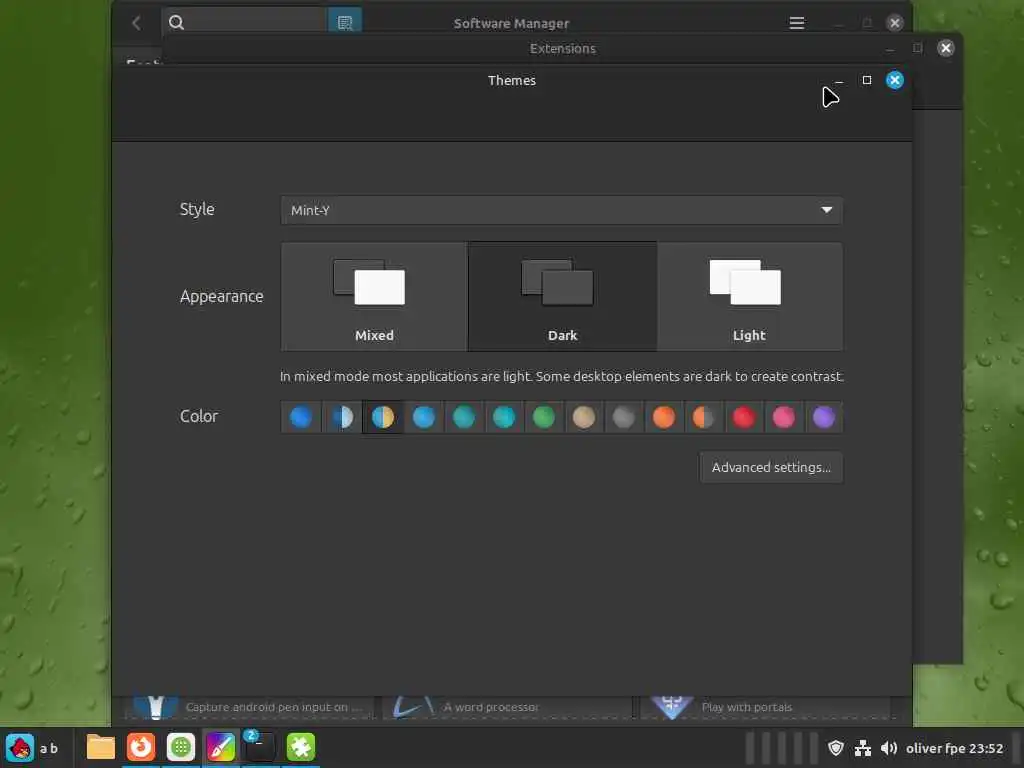Open the shield update tray icon

tap(835, 748)
